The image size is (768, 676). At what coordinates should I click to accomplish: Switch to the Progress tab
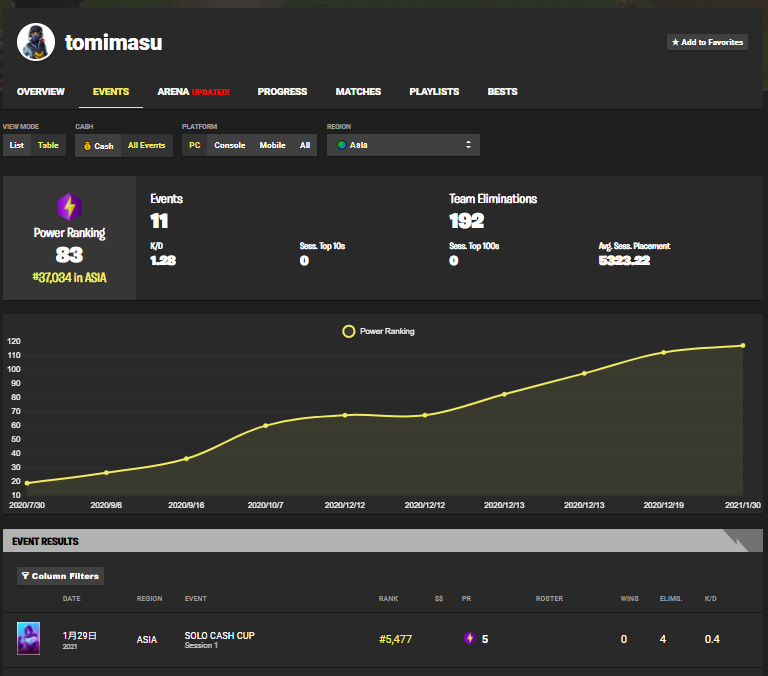coord(282,92)
